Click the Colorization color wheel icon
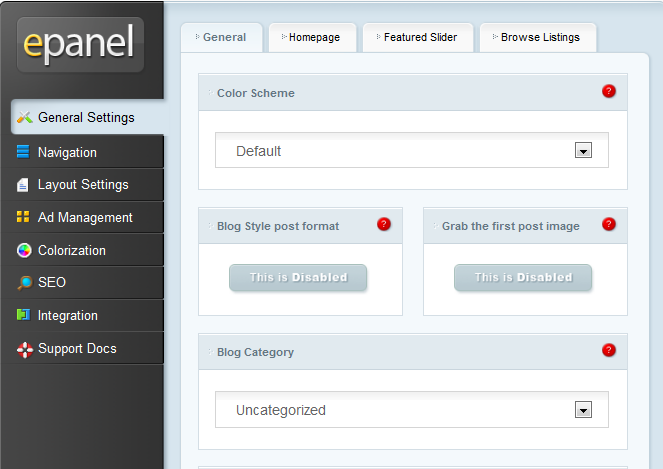The width and height of the screenshot is (663, 469). pyautogui.click(x=24, y=250)
